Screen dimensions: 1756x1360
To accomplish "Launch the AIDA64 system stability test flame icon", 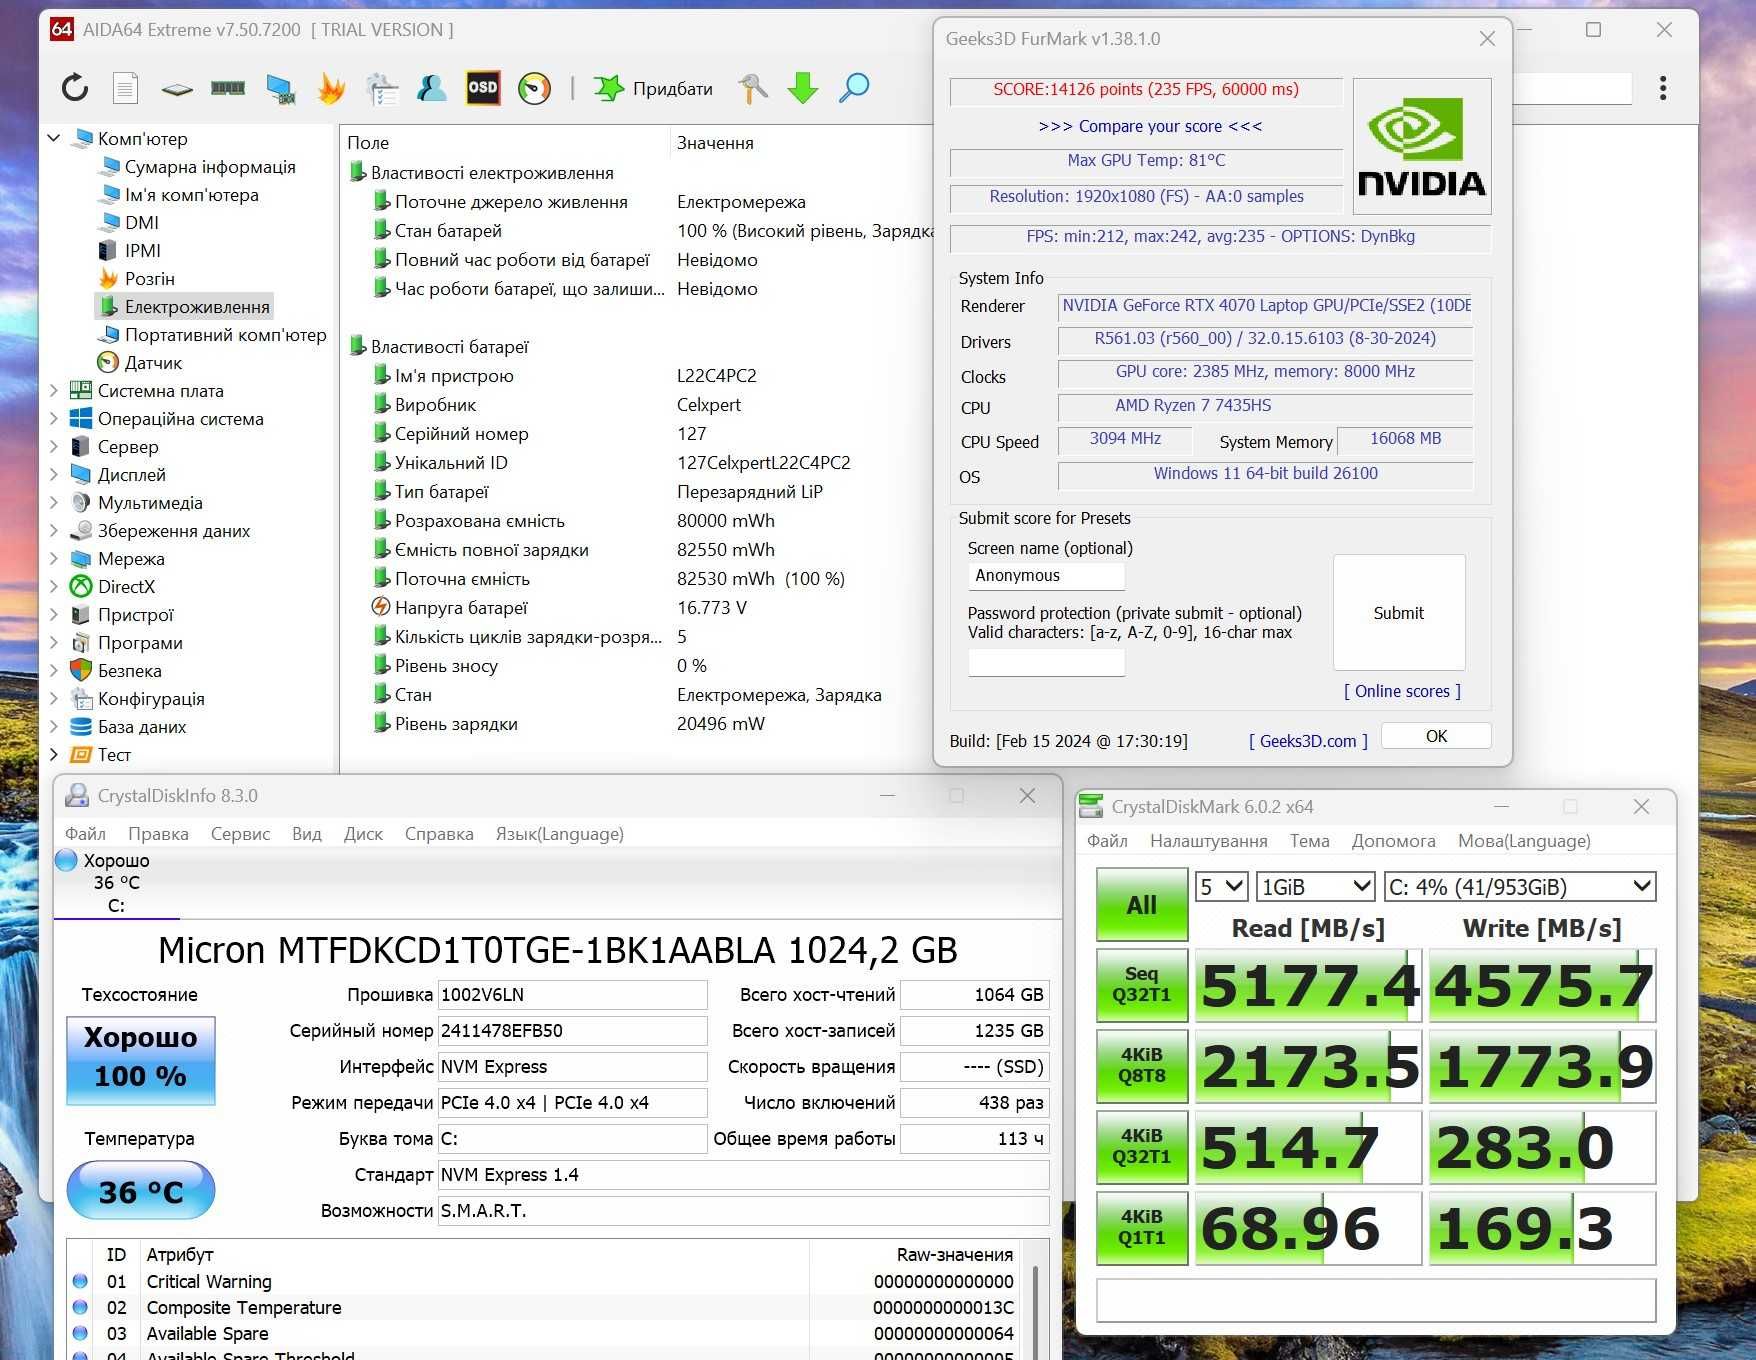I will 331,88.
